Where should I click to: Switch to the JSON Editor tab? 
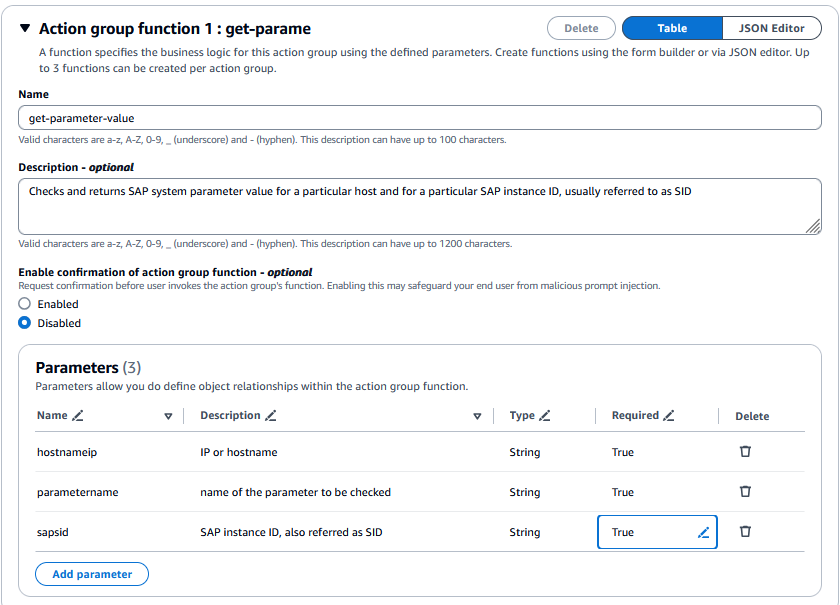771,29
